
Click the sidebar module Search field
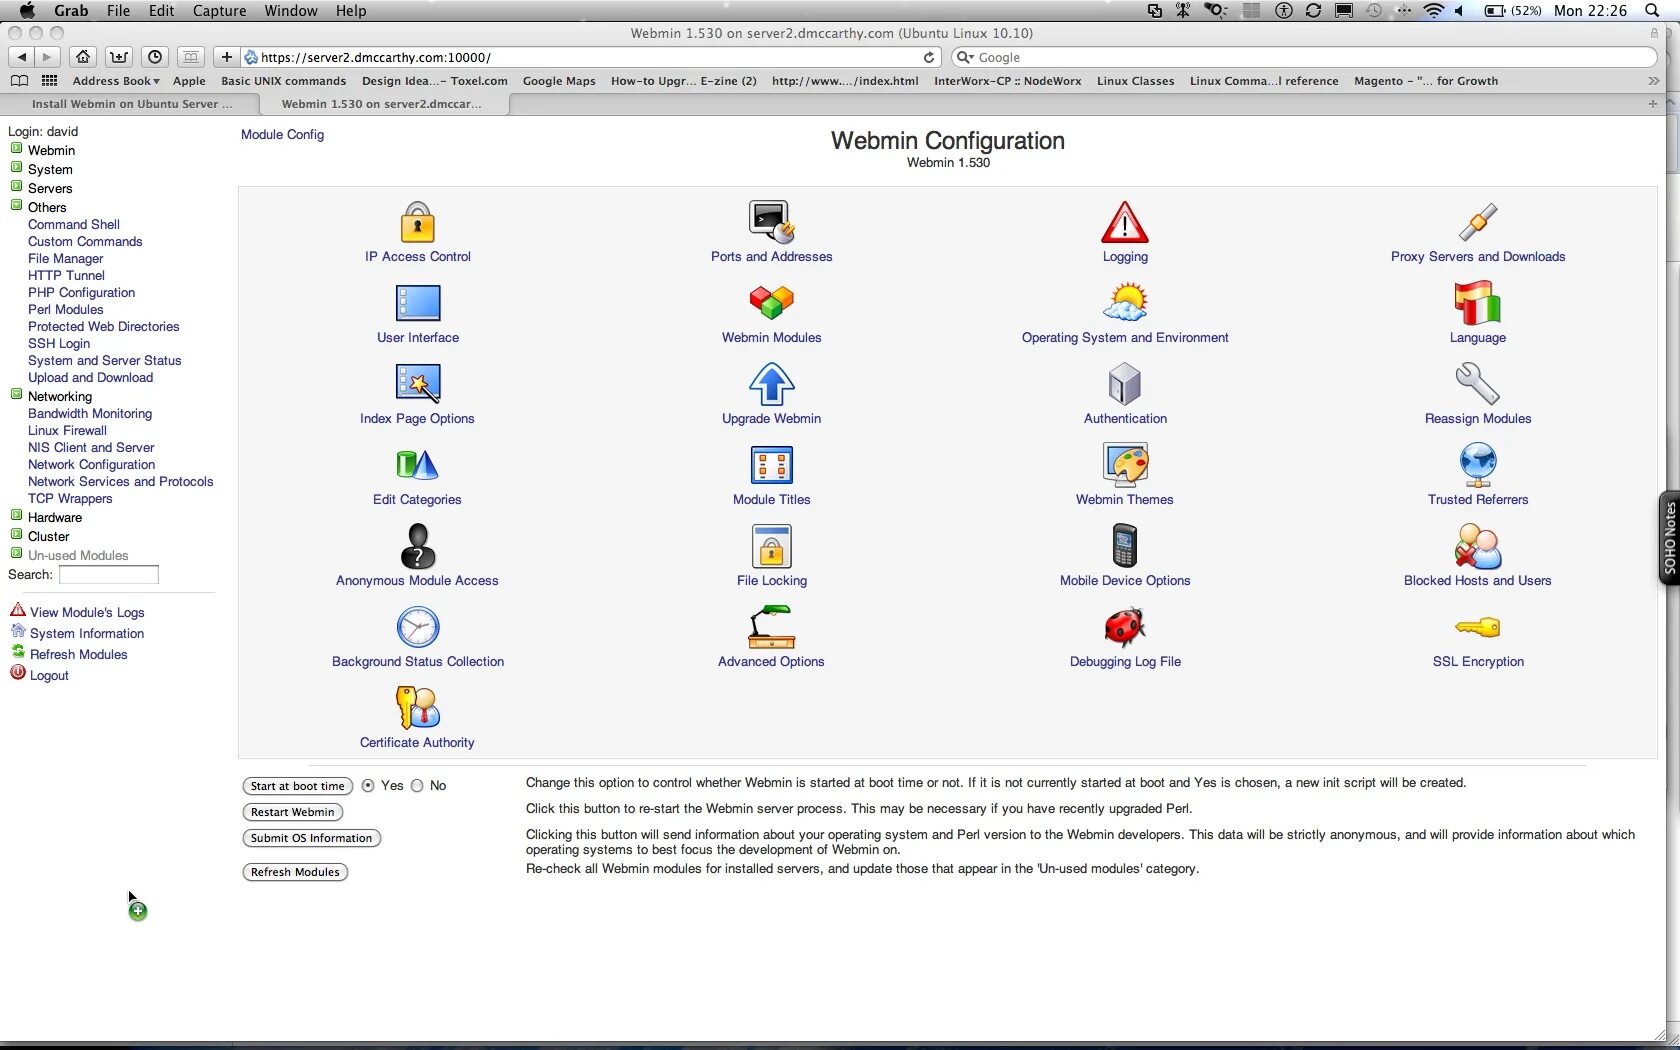108,574
